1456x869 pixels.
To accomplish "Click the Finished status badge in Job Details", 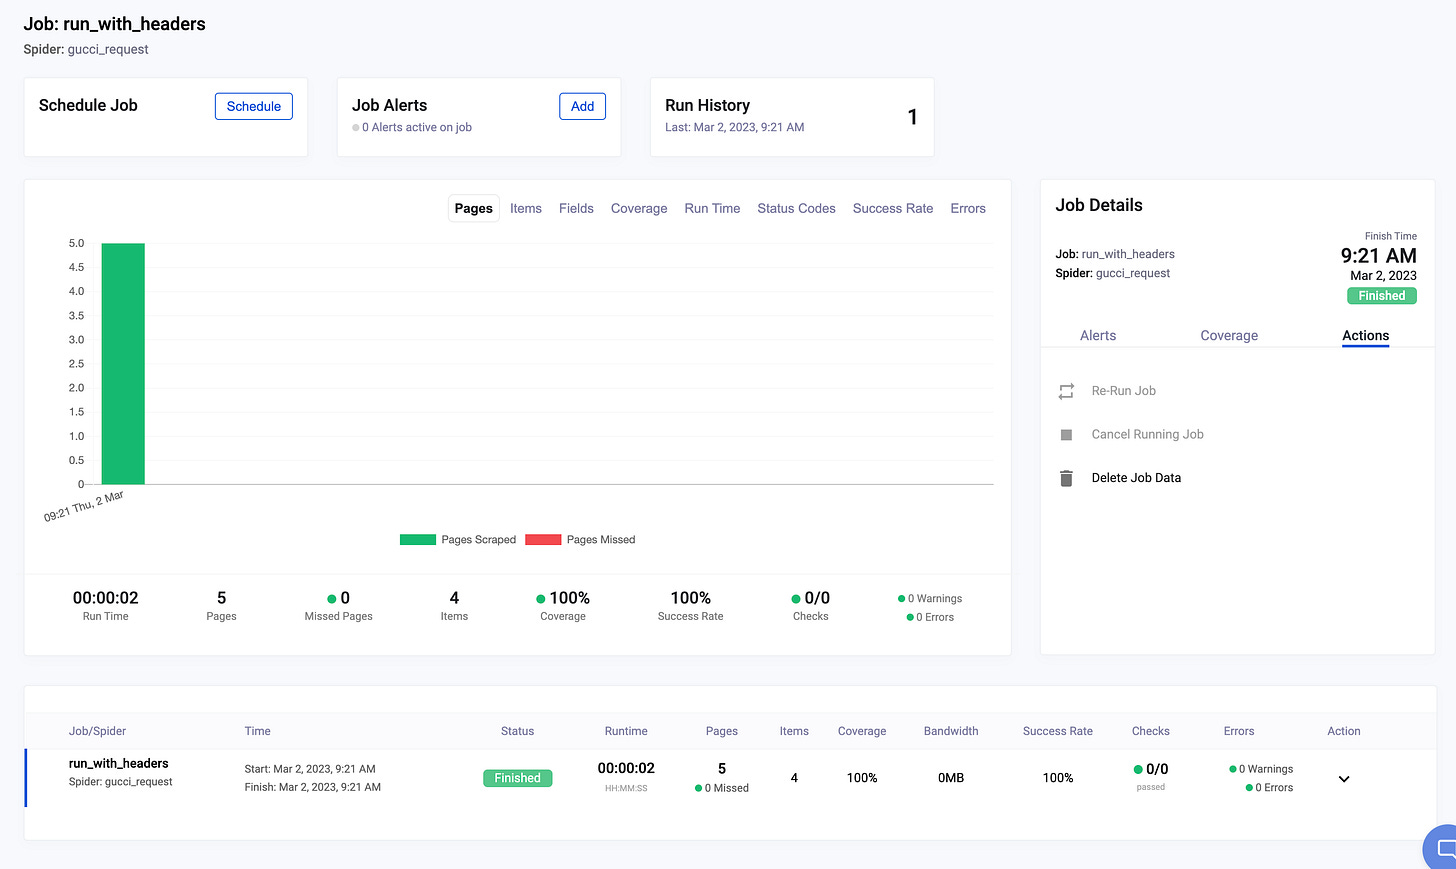I will (x=1381, y=295).
